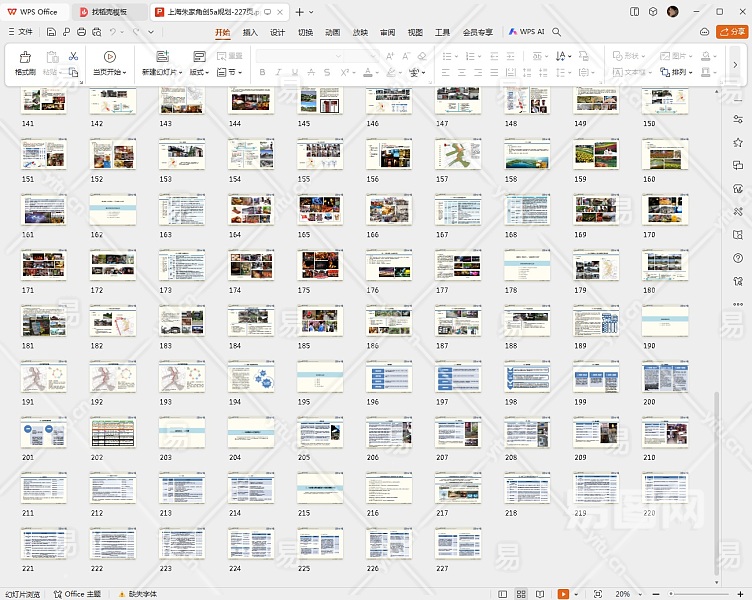The image size is (752, 600).
Task: Open the help question mark sidebar icon
Action: tap(738, 256)
